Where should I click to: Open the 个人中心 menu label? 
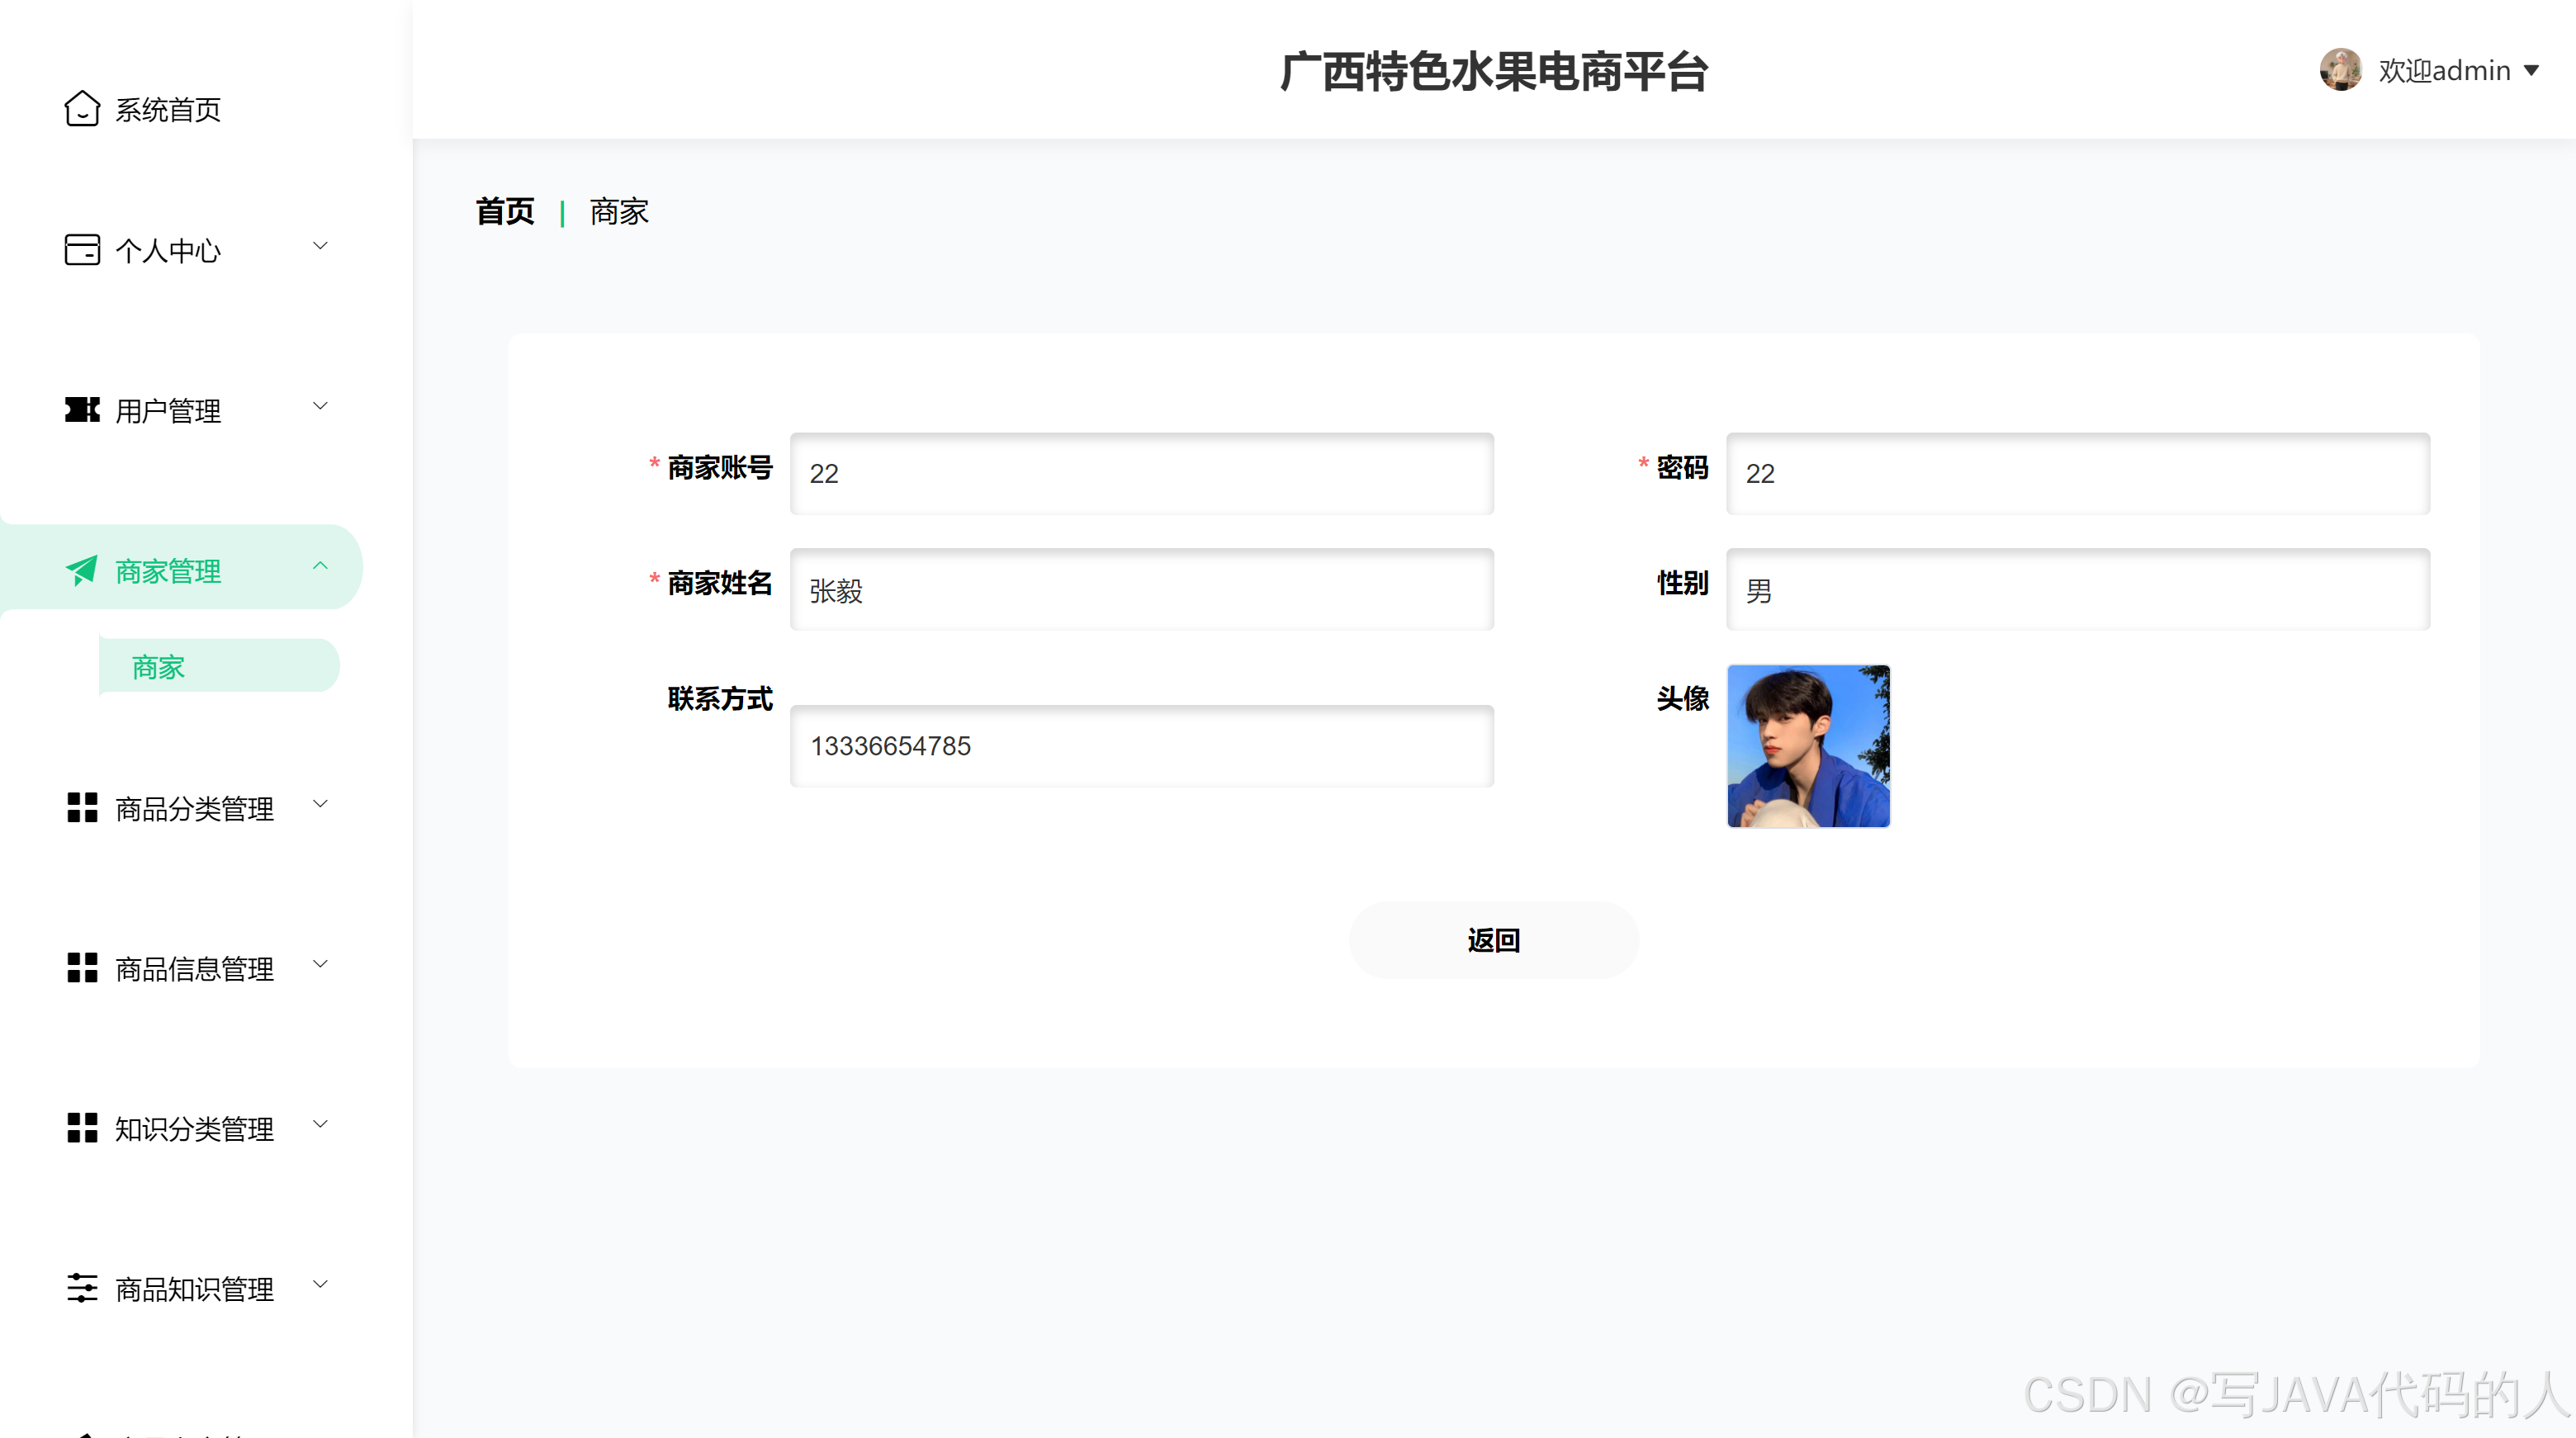[x=168, y=250]
